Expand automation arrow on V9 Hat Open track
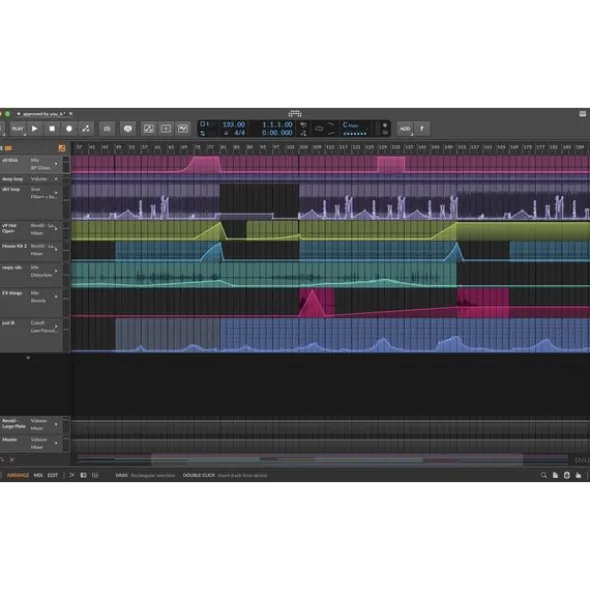The width and height of the screenshot is (590, 591). 56,229
